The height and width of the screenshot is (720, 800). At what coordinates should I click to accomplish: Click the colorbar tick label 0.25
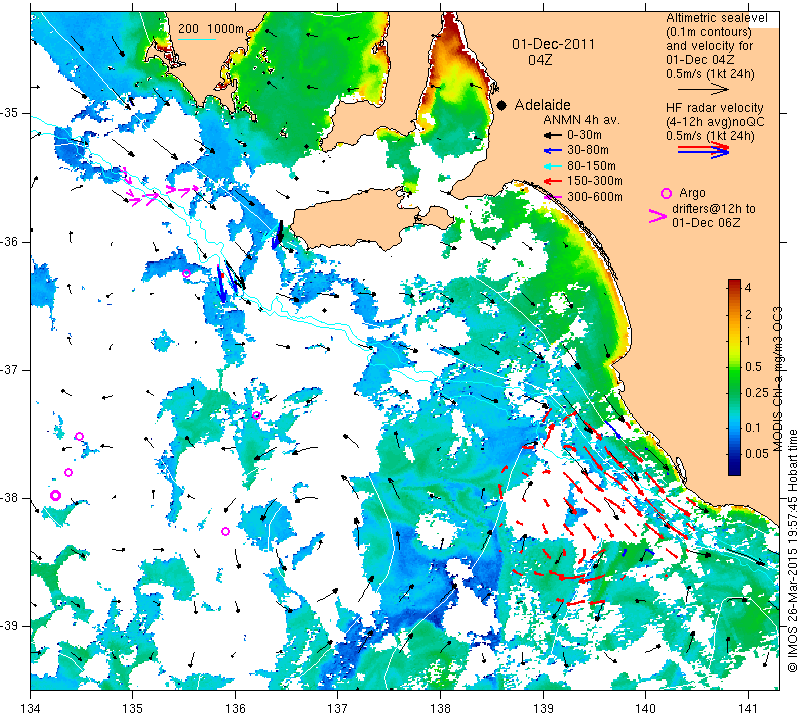coord(756,392)
